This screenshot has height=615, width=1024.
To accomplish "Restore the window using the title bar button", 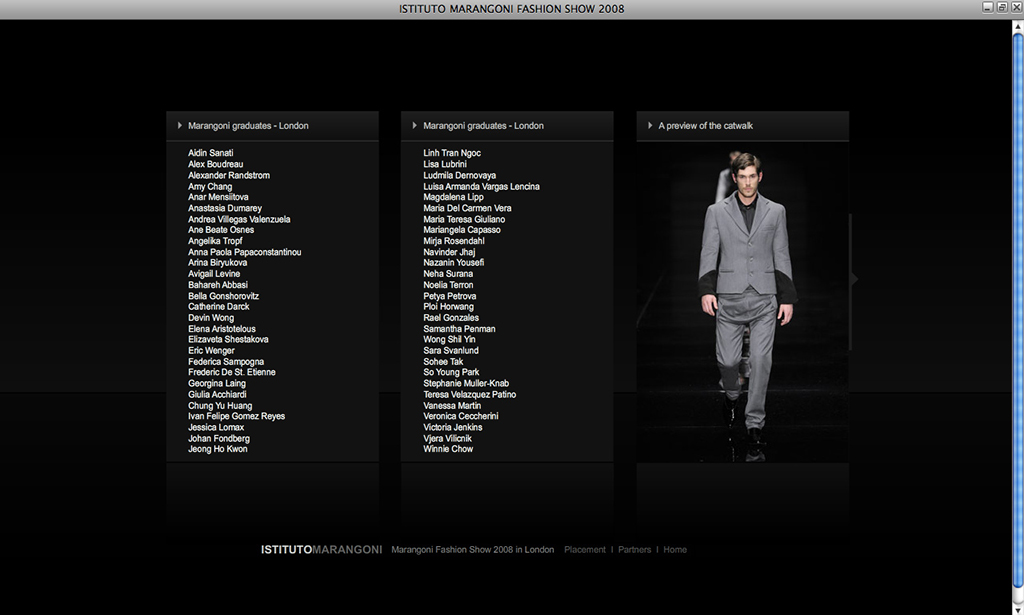I will tap(1002, 7).
